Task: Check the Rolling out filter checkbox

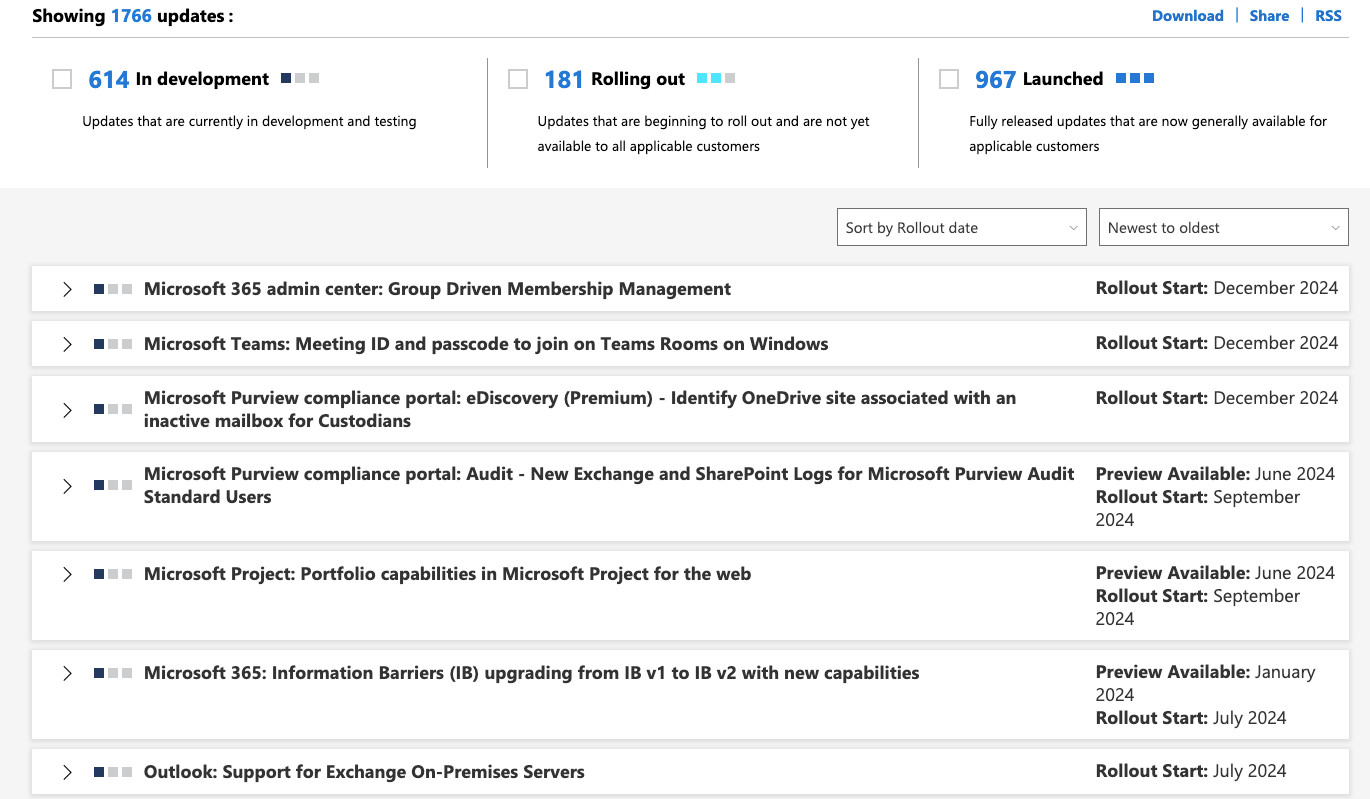Action: tap(518, 79)
